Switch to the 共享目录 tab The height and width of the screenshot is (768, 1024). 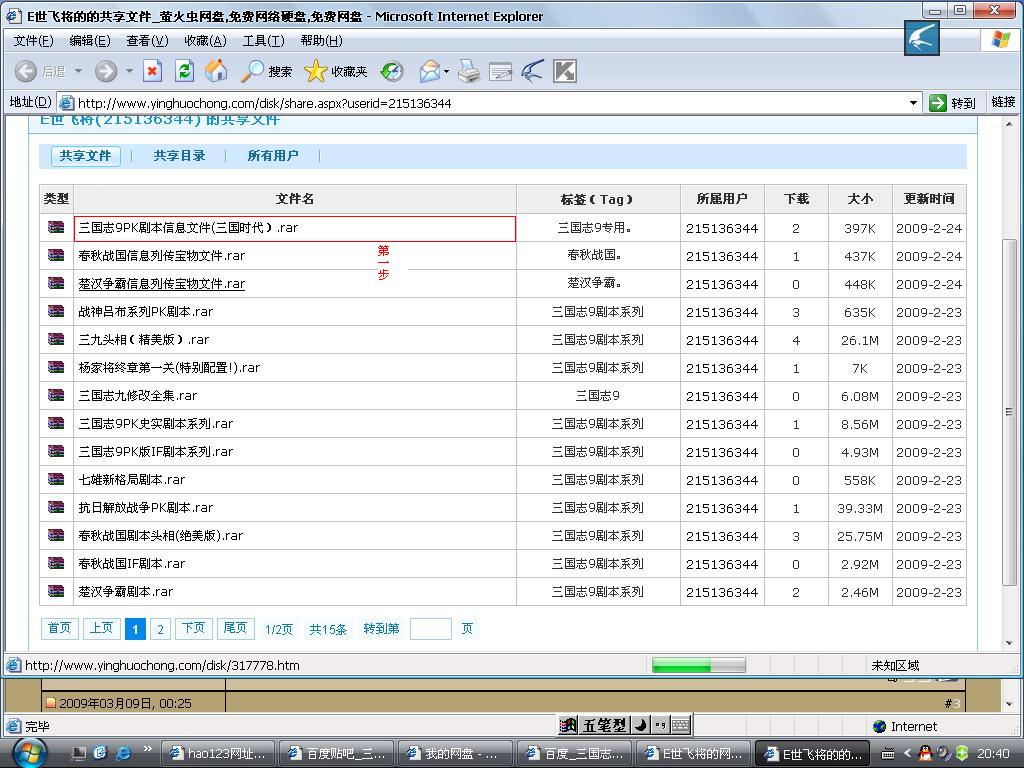pos(179,156)
